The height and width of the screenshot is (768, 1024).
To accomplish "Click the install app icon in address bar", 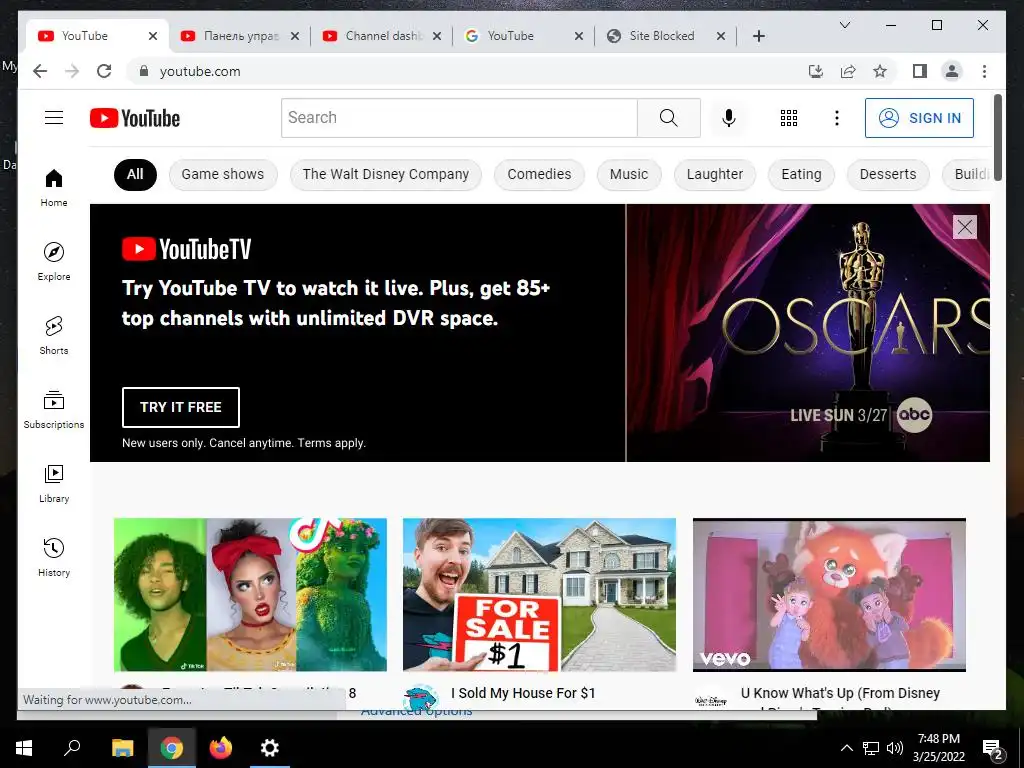I will click(x=816, y=71).
